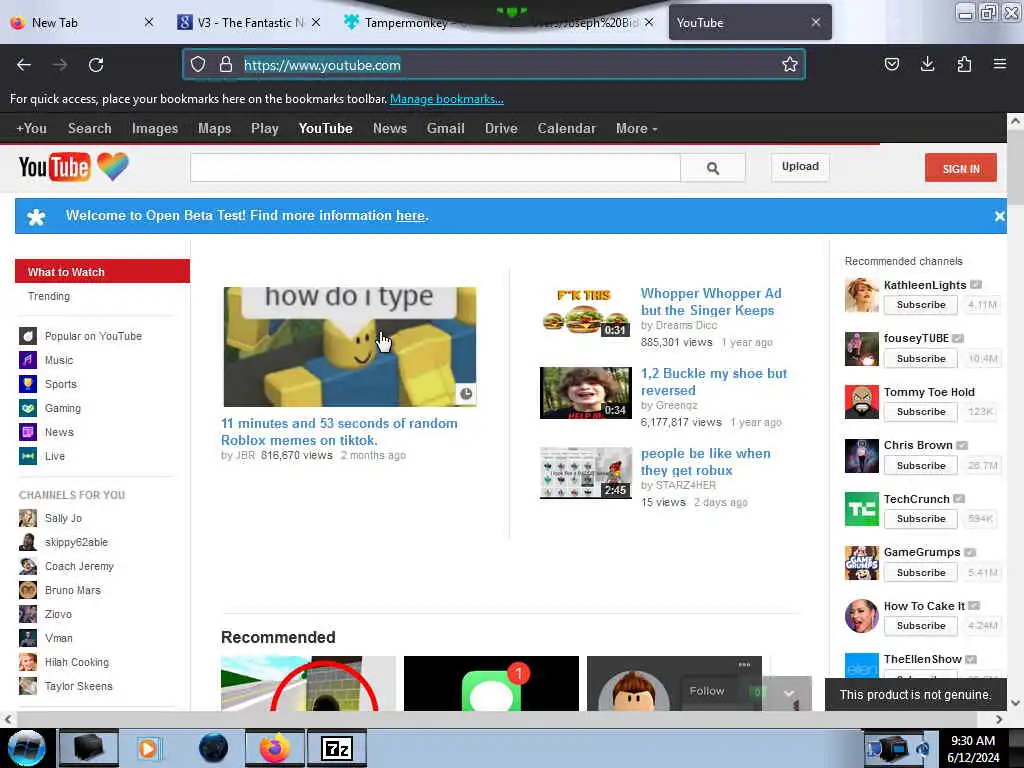The image size is (1024, 768).
Task: Click the YouTube logo
Action: point(54,167)
